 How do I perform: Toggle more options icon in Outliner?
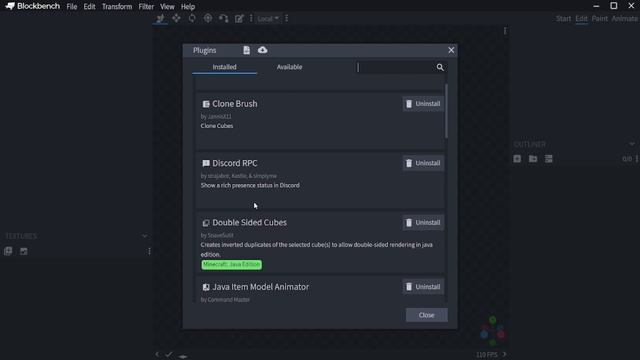pos(549,159)
